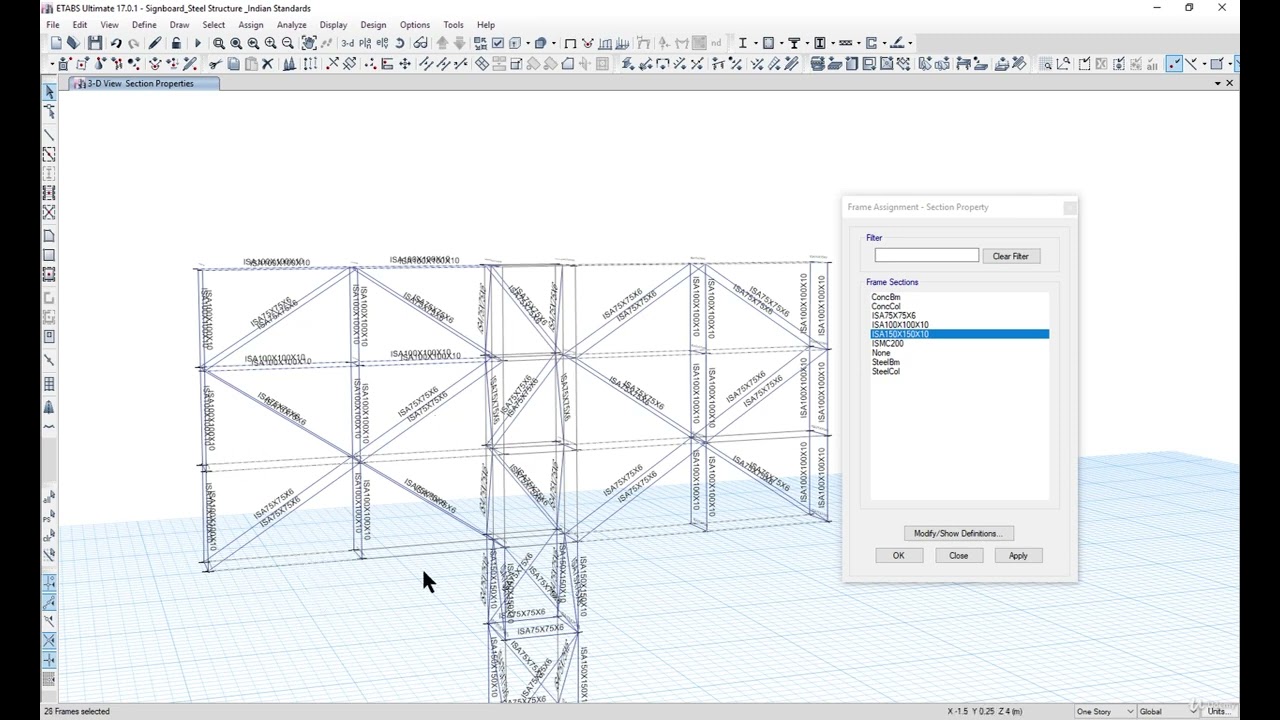Select ISA150X150X10 in Frame Sections list
This screenshot has height=720, width=1280.
pyautogui.click(x=959, y=334)
